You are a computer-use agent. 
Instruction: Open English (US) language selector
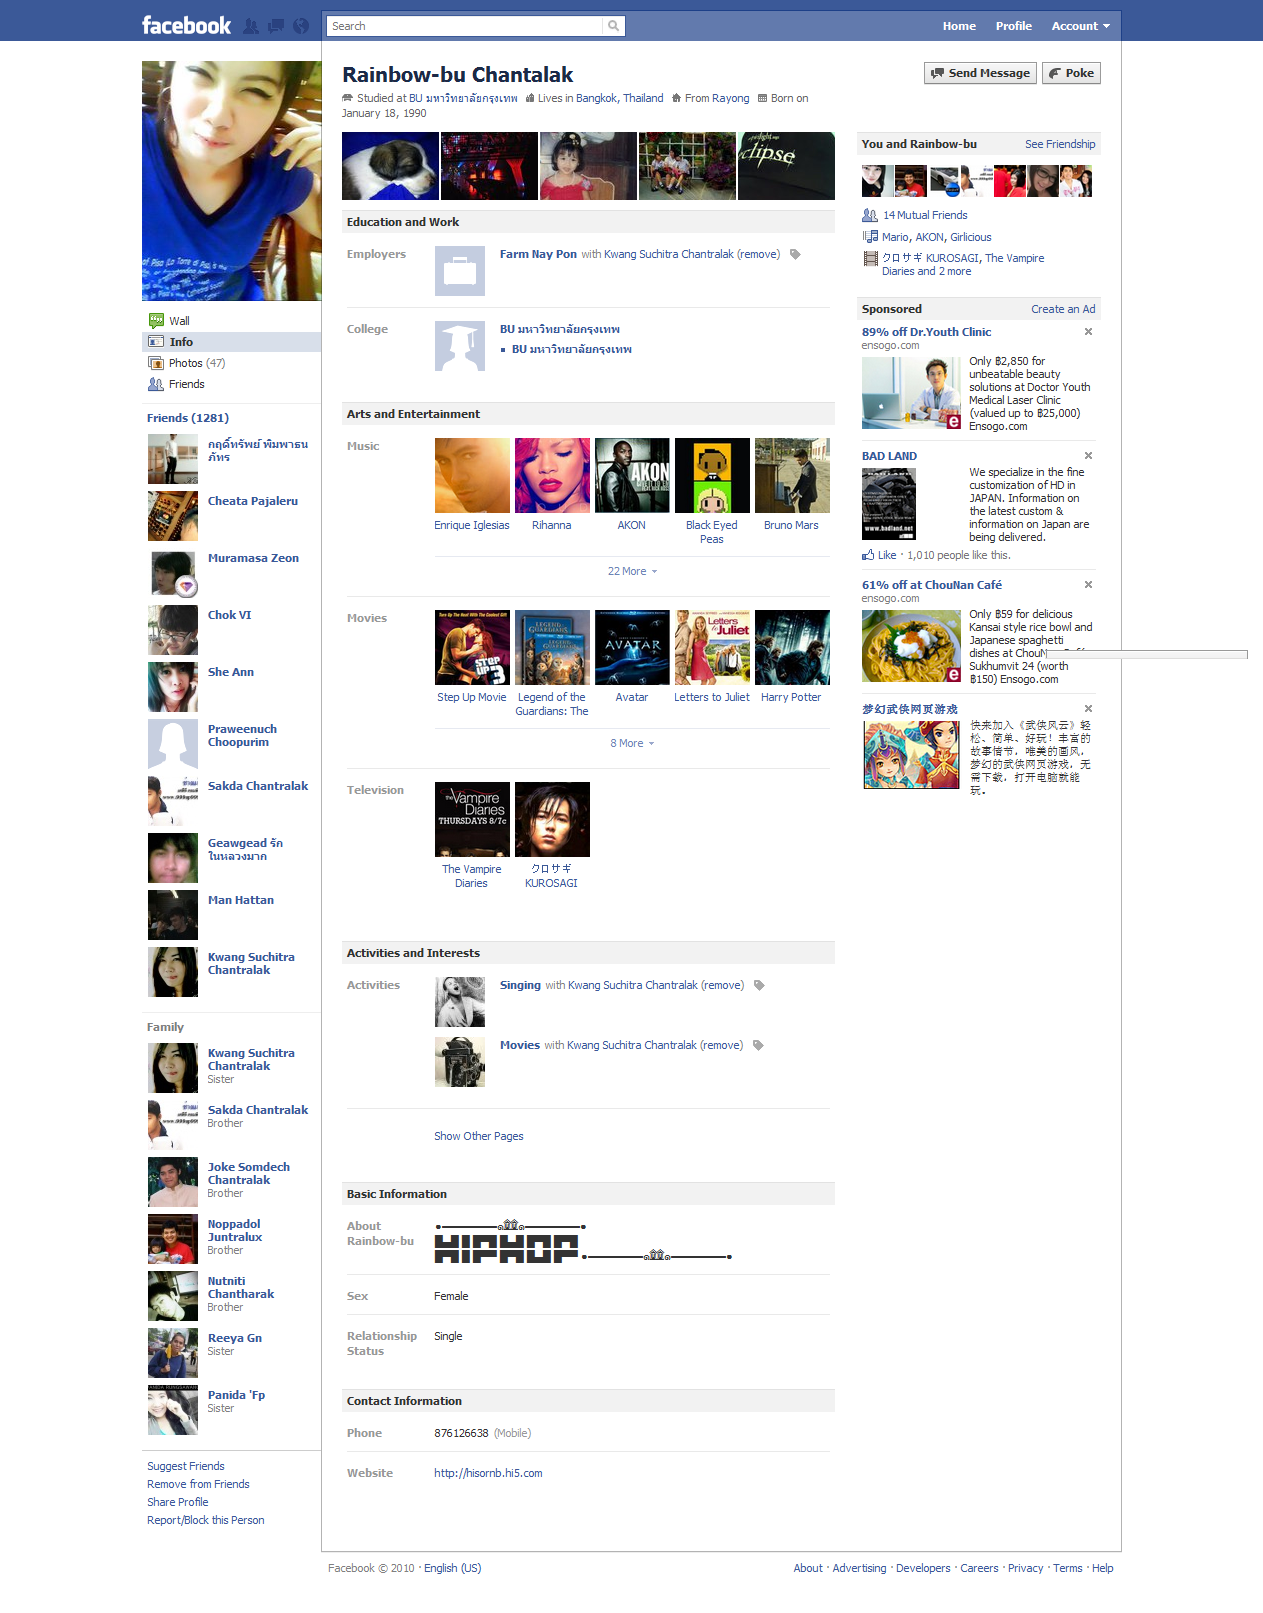[x=453, y=1568]
